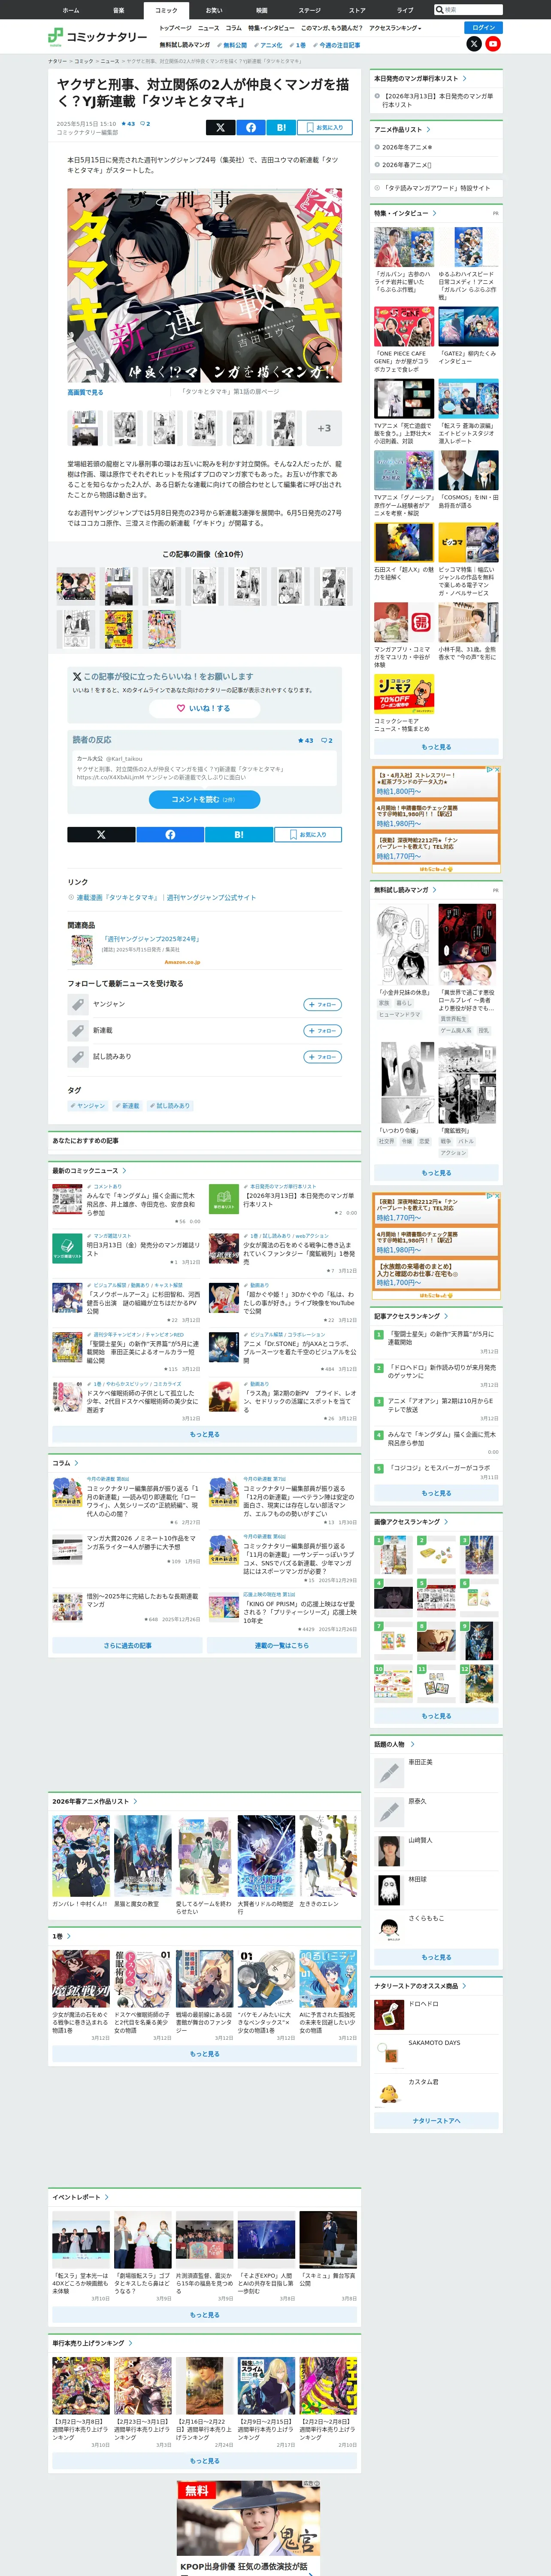Toggle お気に入り bookmark under the headline
This screenshot has width=551, height=2576.
(325, 127)
